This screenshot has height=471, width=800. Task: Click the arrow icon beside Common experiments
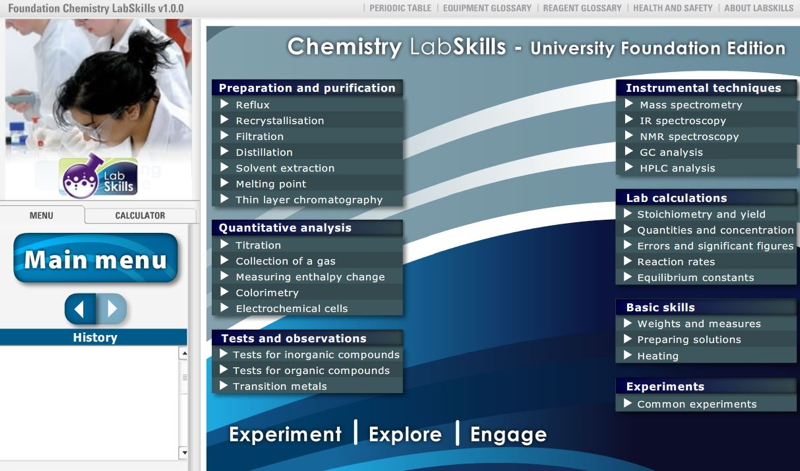point(627,404)
